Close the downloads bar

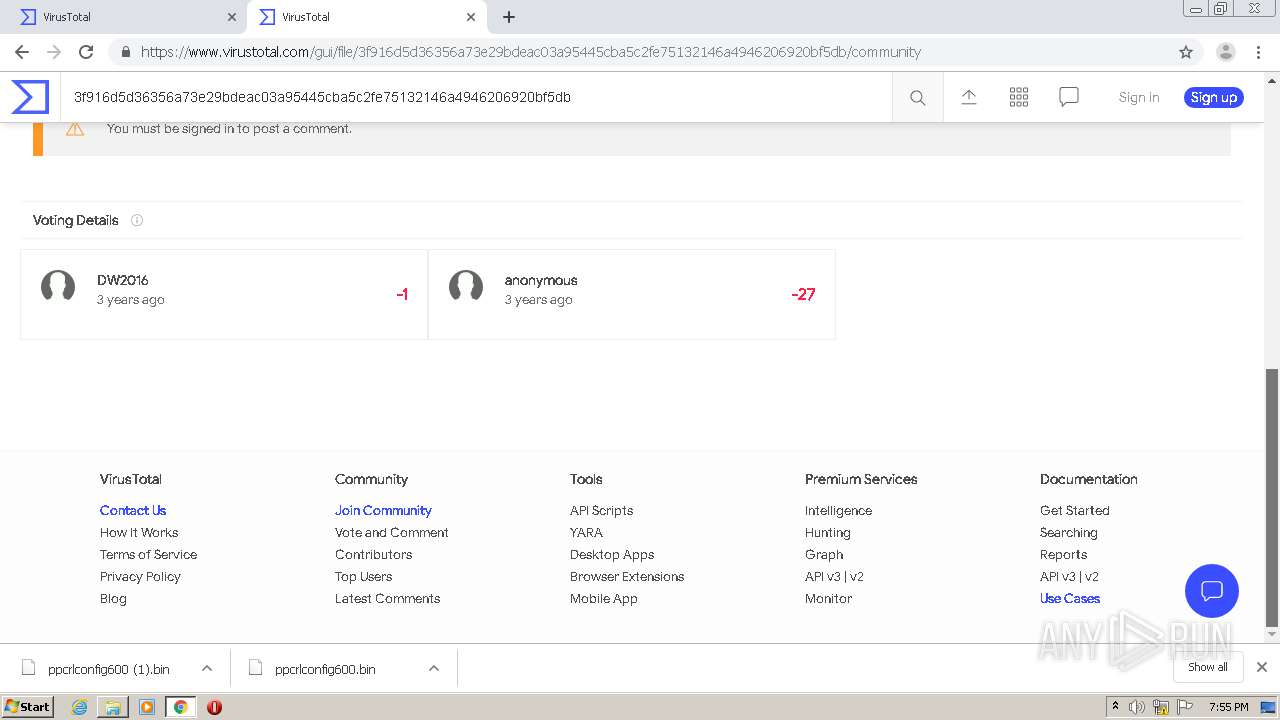point(1261,667)
